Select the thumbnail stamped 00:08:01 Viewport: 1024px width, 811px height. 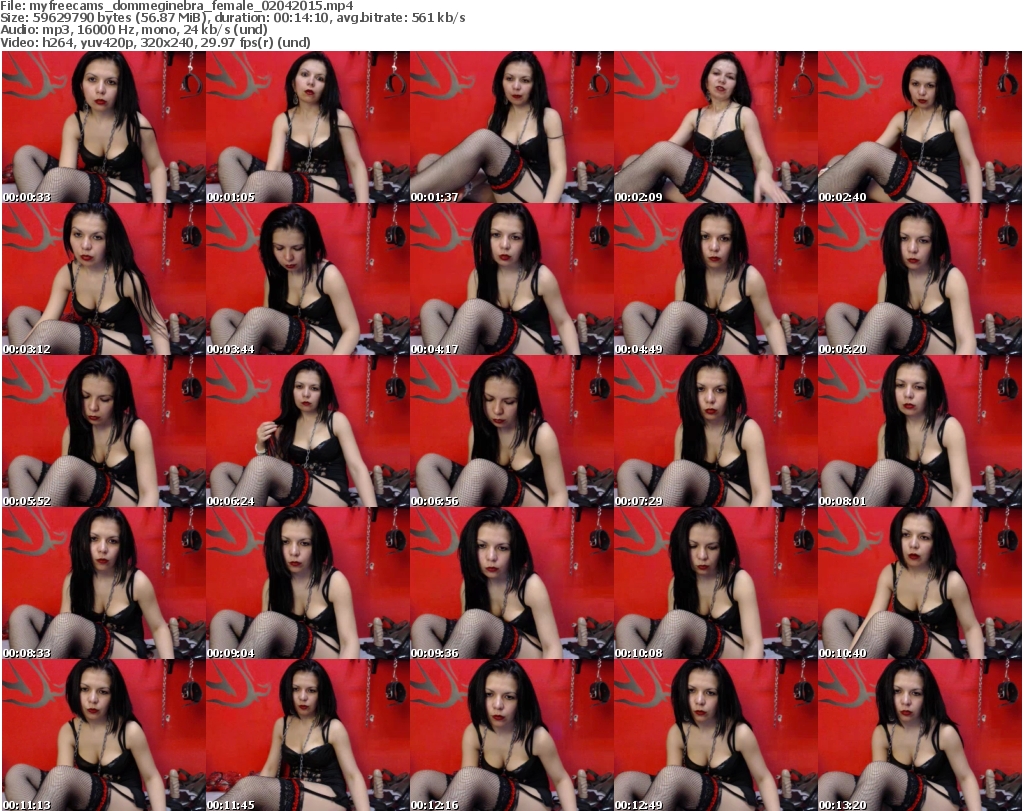tap(920, 431)
